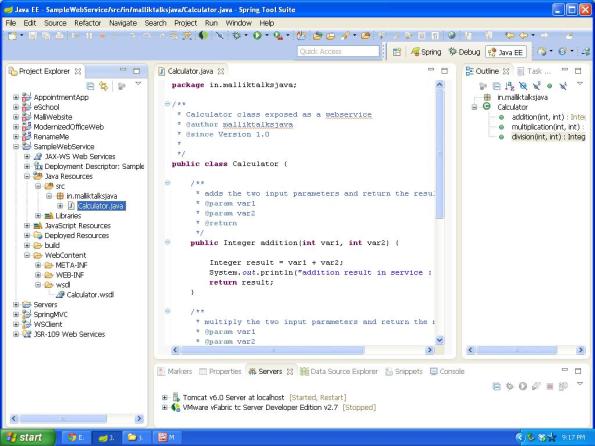Open the Project Explorer View Menu triangle
The height and width of the screenshot is (446, 595).
pyautogui.click(x=138, y=84)
